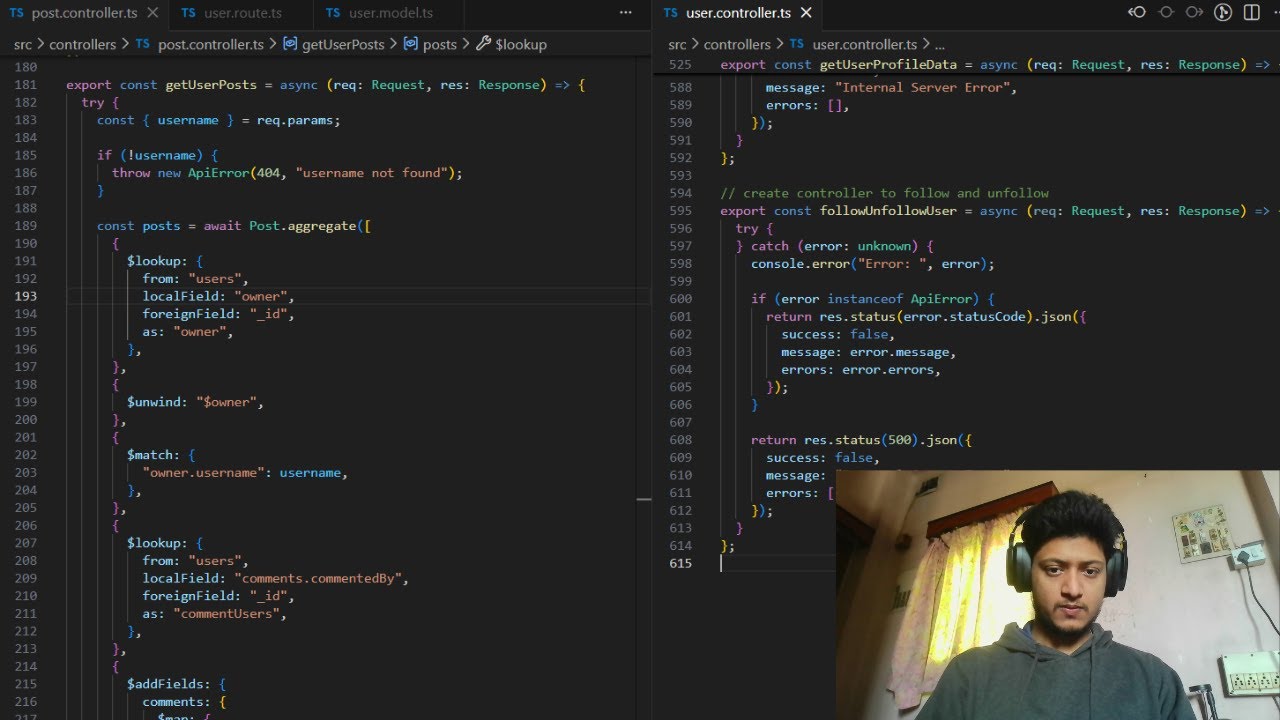Viewport: 1280px width, 720px height.
Task: Click the '// create controller to follow and unfollow' comment
Action: click(x=884, y=193)
